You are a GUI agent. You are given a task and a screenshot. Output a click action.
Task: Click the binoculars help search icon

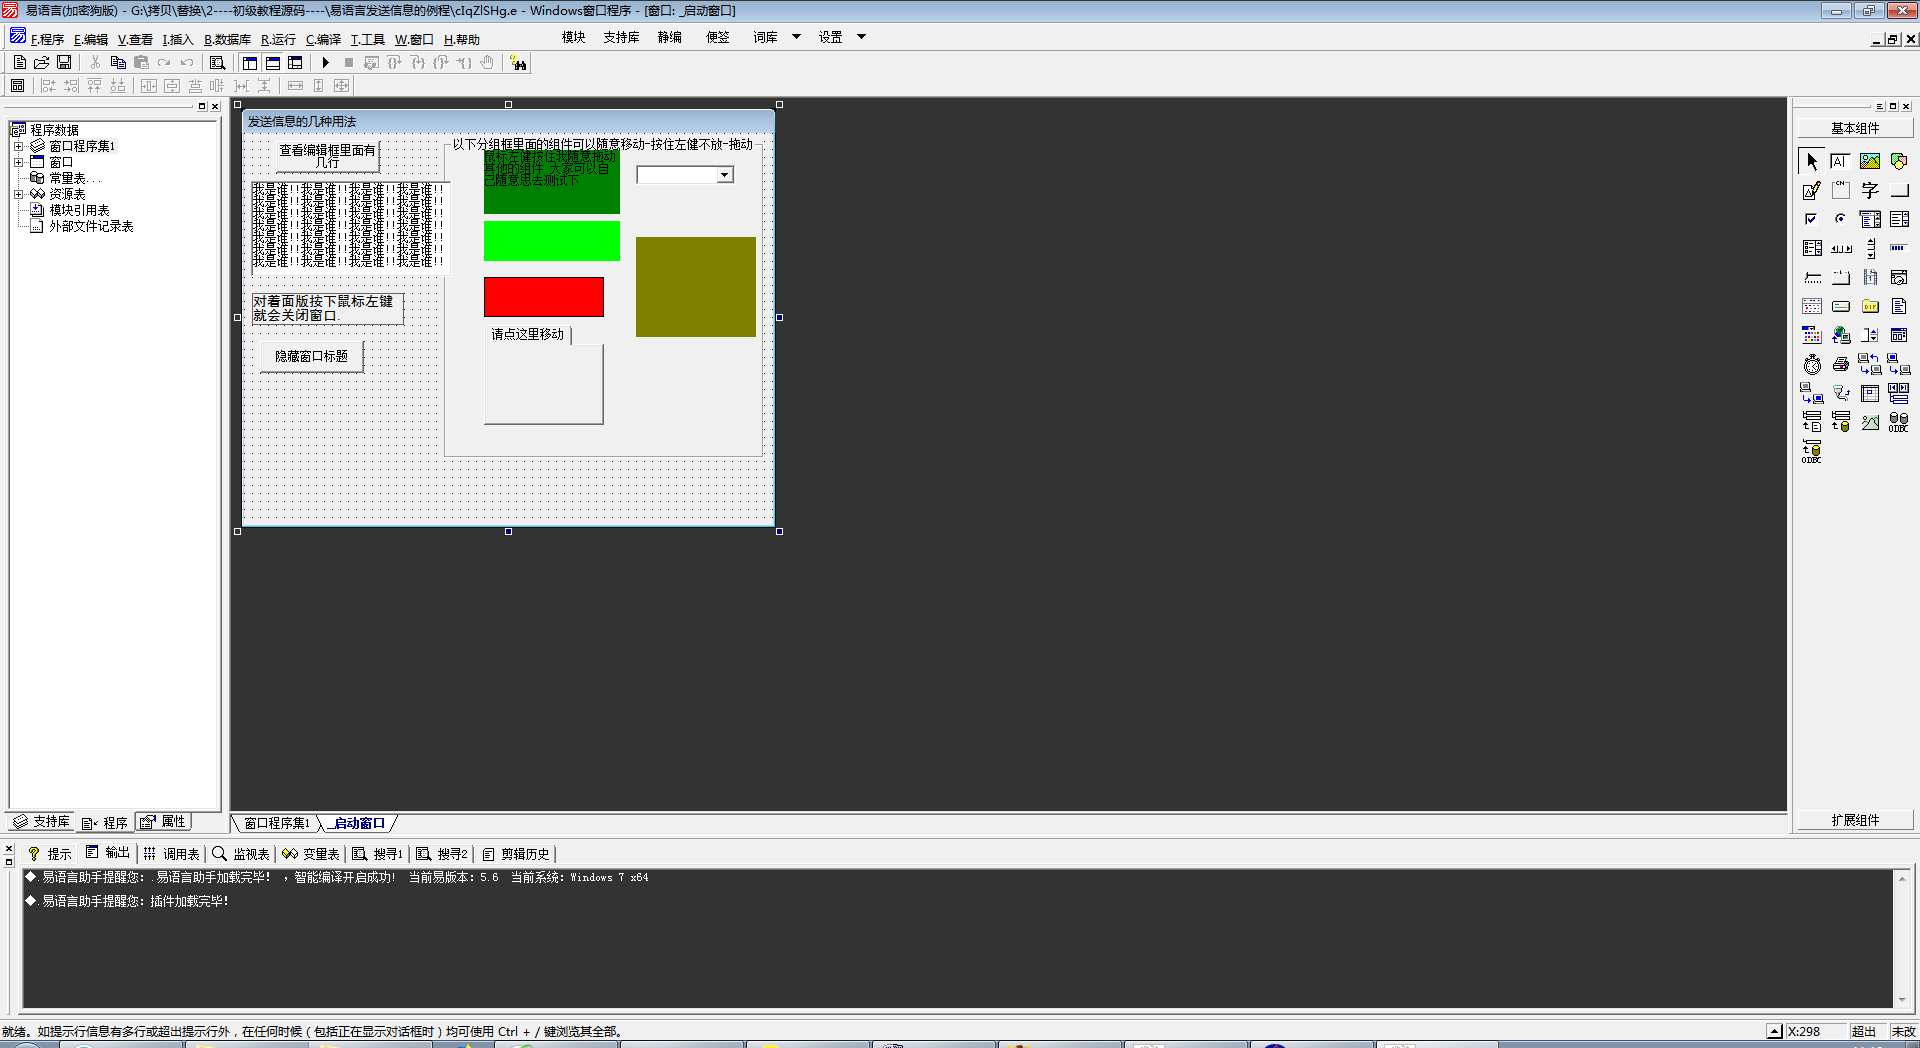click(x=518, y=63)
